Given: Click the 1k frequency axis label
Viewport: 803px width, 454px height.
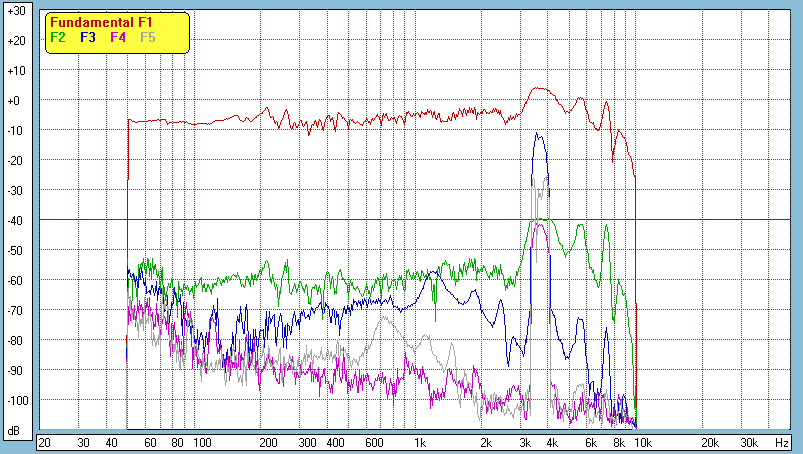Looking at the screenshot, I should coord(420,441).
